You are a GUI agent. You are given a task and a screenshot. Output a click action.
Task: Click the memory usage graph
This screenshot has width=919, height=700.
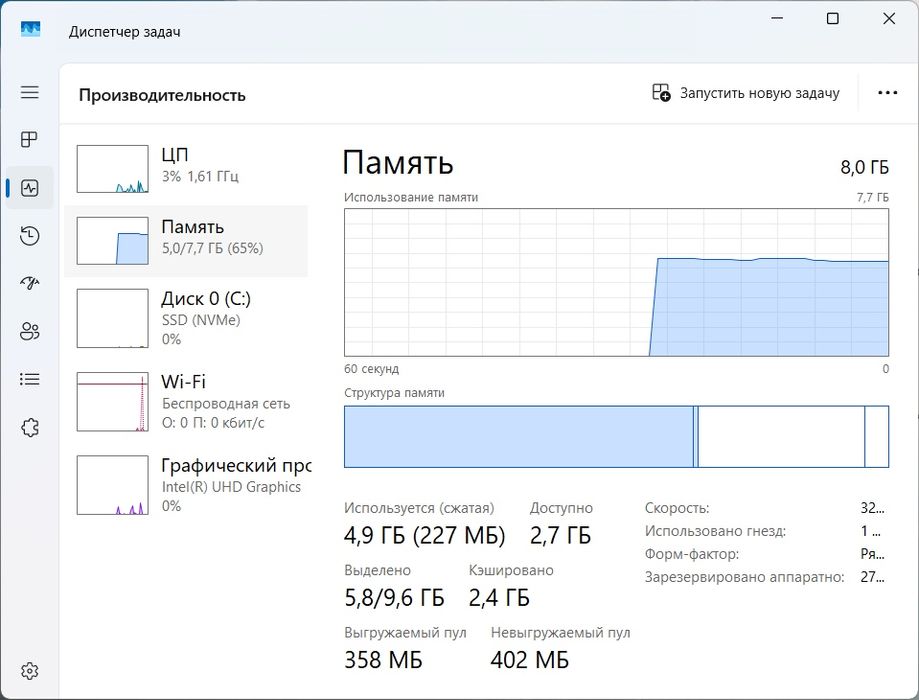point(616,282)
